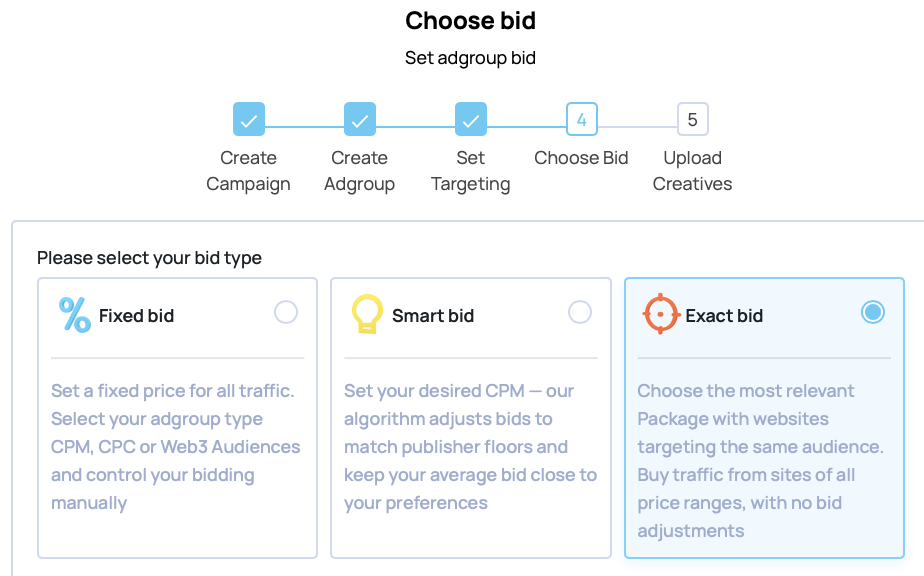This screenshot has height=576, width=924.
Task: Select the Fixed bid radio button
Action: (286, 313)
